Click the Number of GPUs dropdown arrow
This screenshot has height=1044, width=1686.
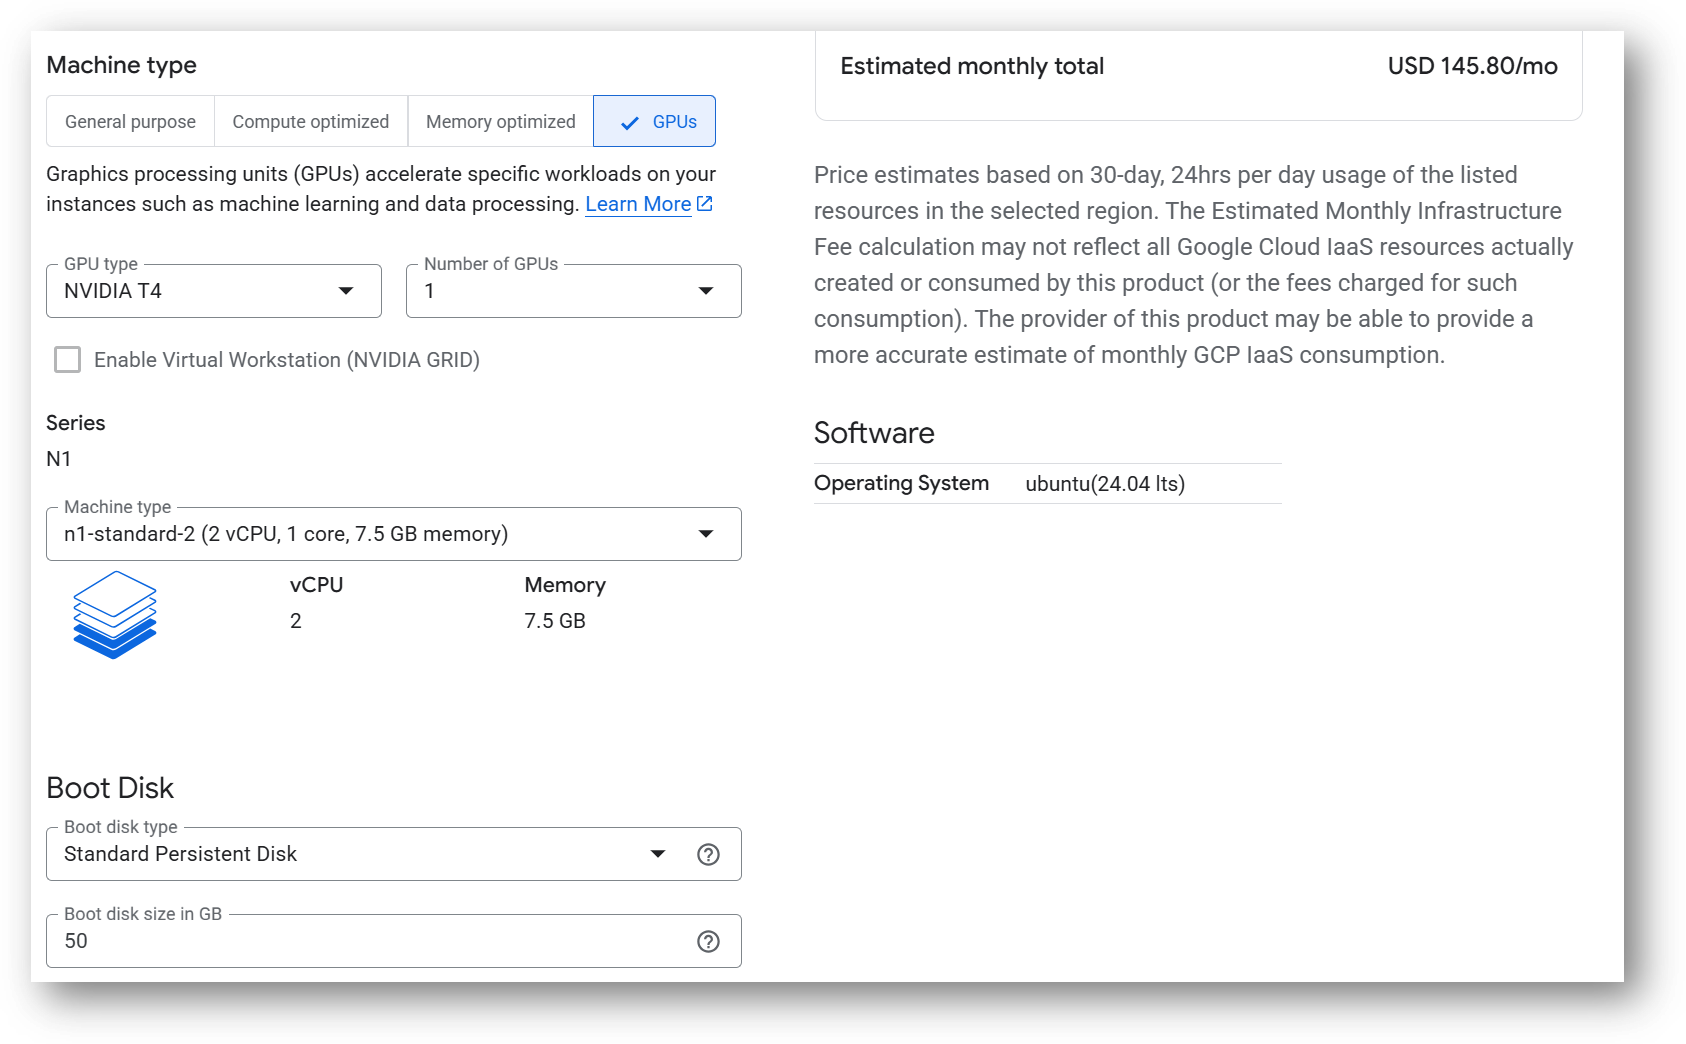coord(706,291)
